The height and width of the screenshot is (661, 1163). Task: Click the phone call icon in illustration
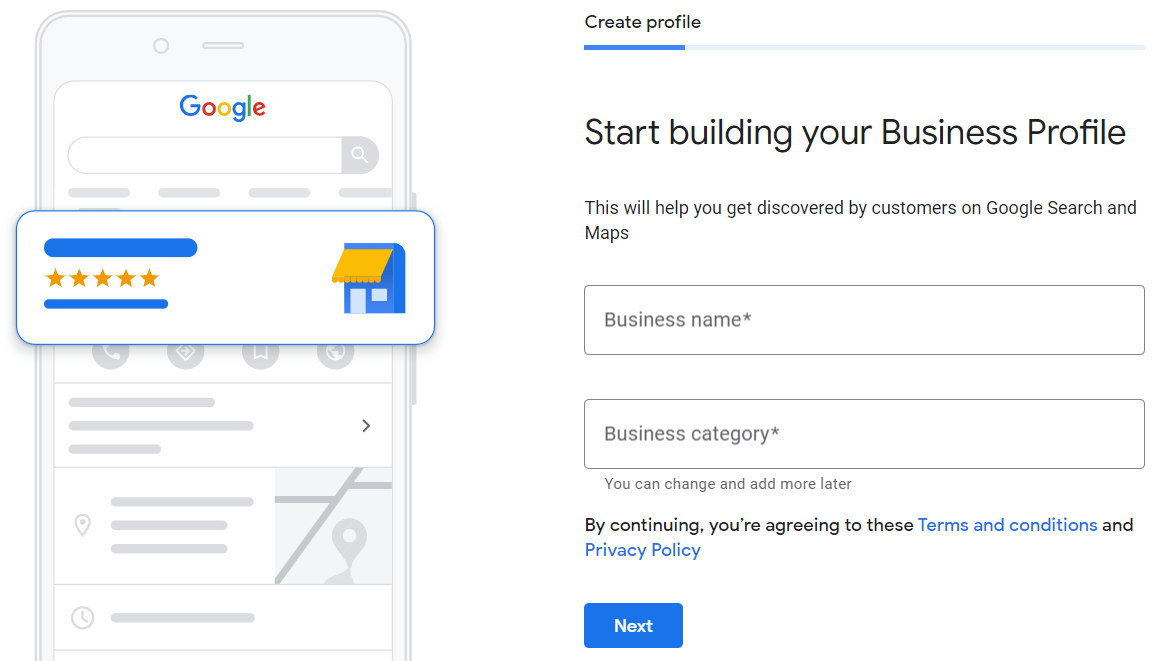pyautogui.click(x=111, y=352)
